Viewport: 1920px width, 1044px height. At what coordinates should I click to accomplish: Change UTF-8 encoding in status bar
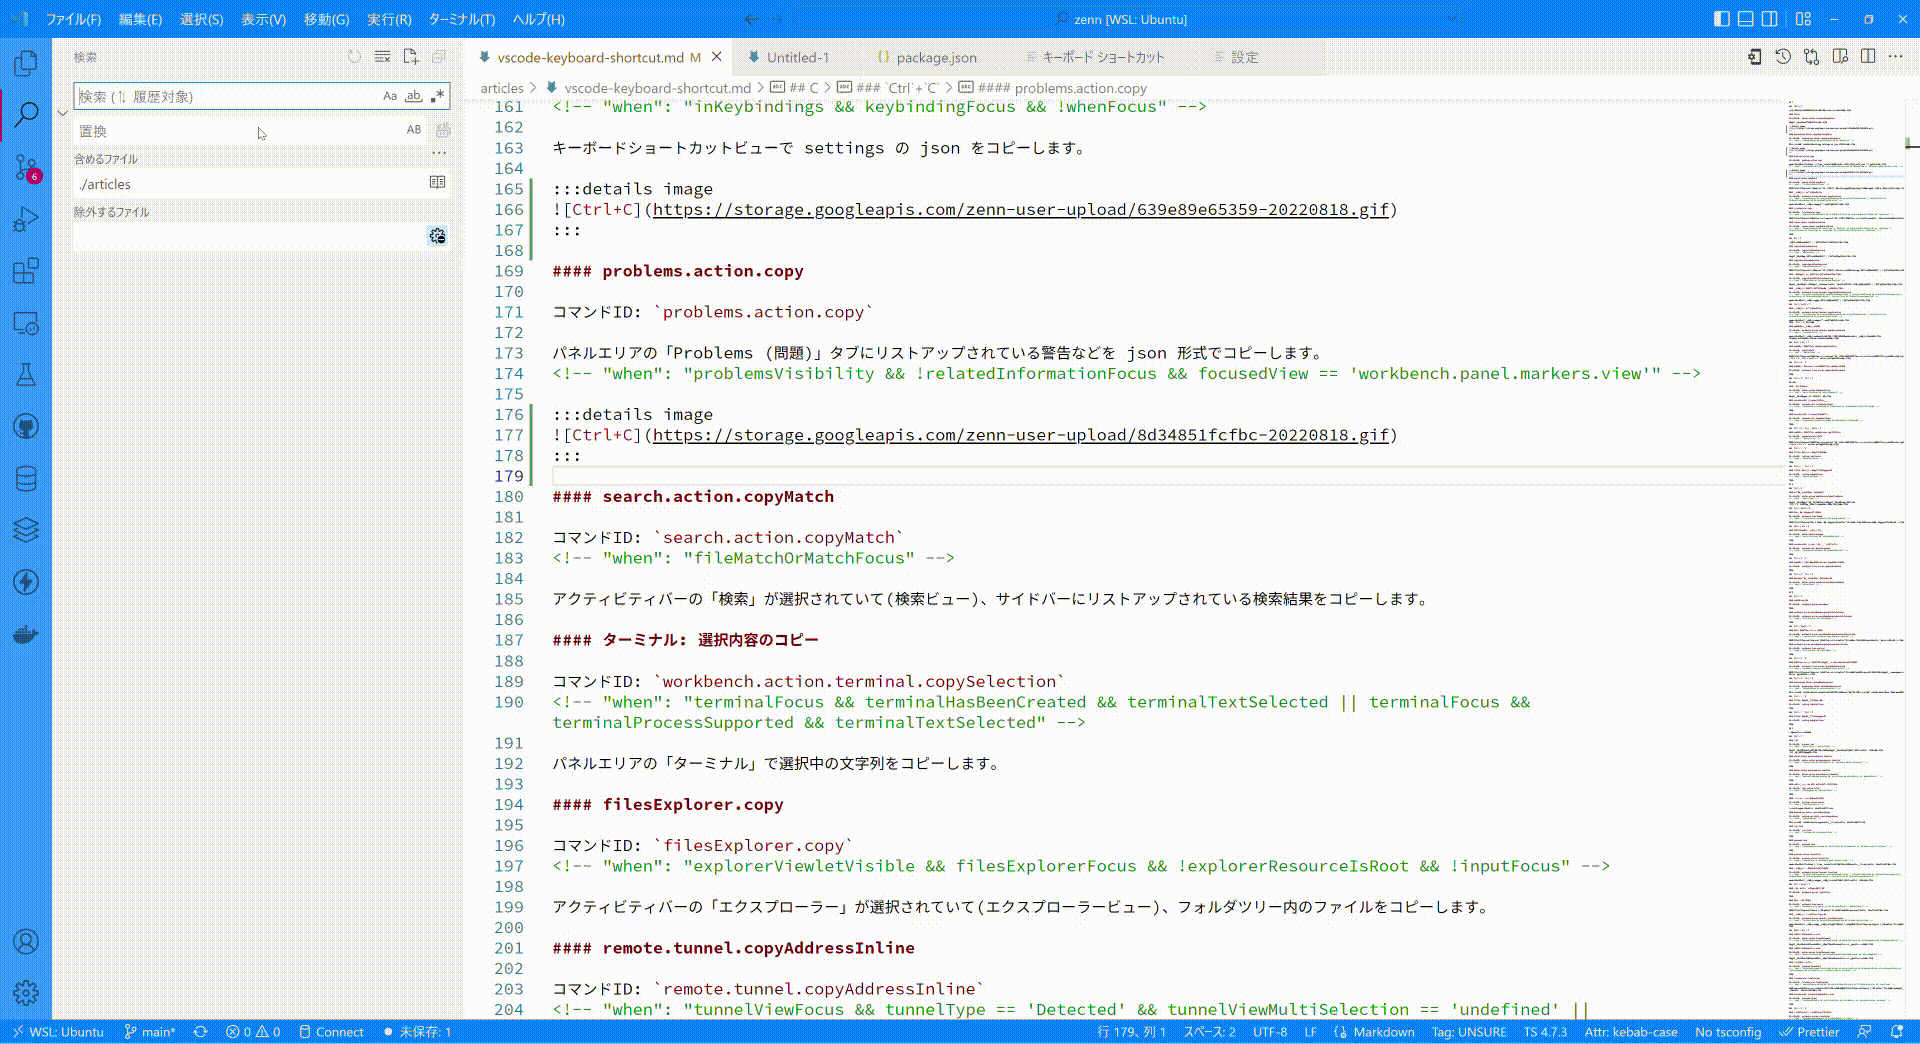tap(1270, 1032)
